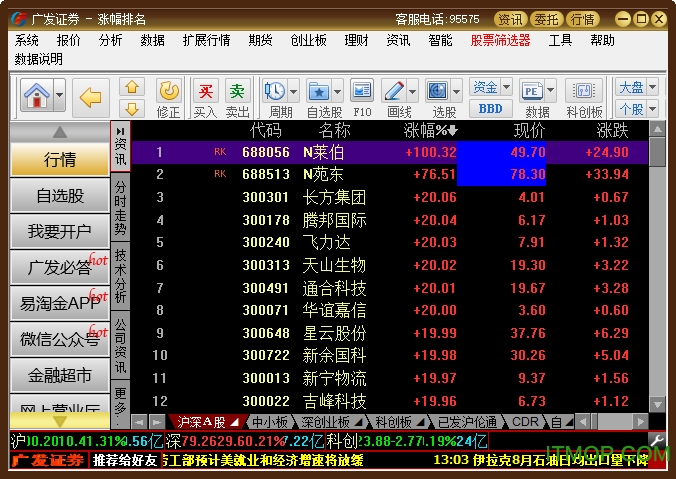
Task: Open the PE 数据 icon
Action: click(x=532, y=91)
